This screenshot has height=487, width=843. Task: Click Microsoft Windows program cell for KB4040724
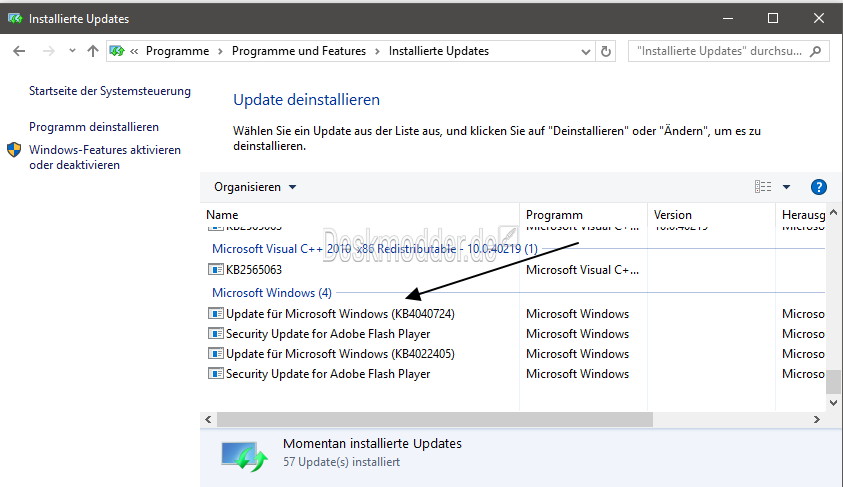click(577, 314)
